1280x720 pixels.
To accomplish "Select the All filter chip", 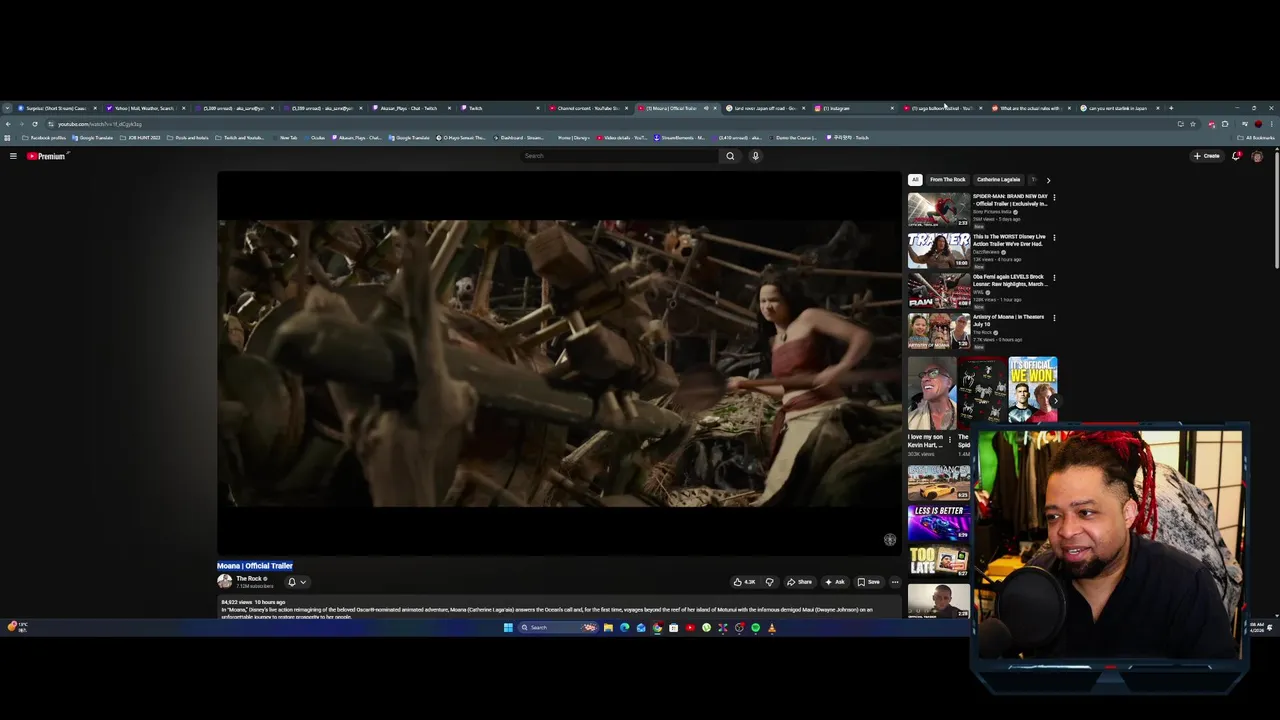I will (914, 180).
